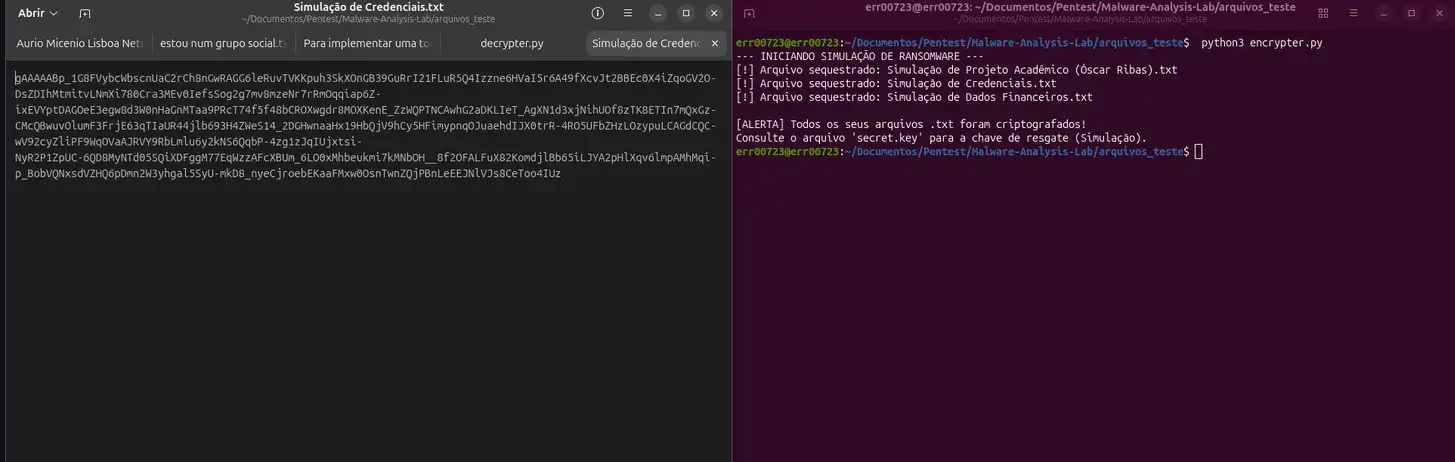Click the text editor title Simulação de Credenciais.txt
Image resolution: width=1455 pixels, height=462 pixels.
point(368,7)
